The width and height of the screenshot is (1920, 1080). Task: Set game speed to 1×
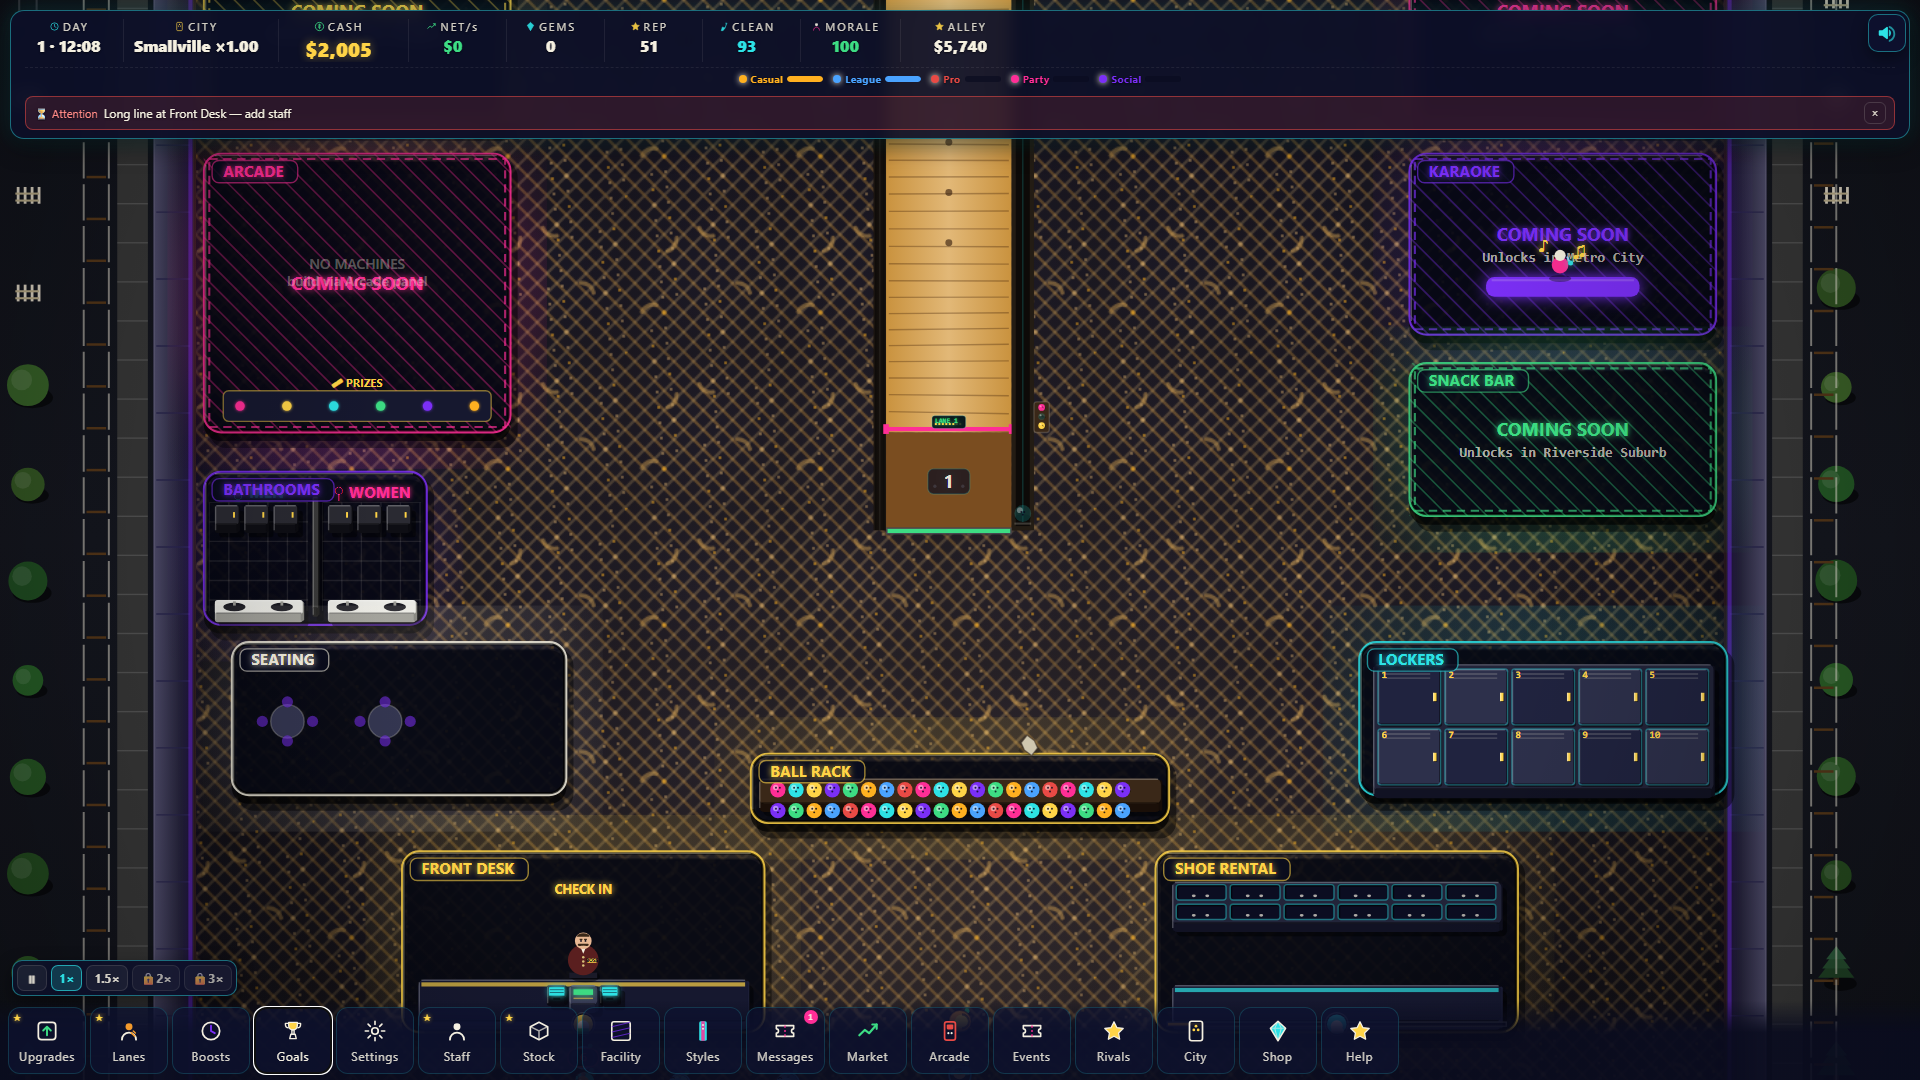coord(66,979)
